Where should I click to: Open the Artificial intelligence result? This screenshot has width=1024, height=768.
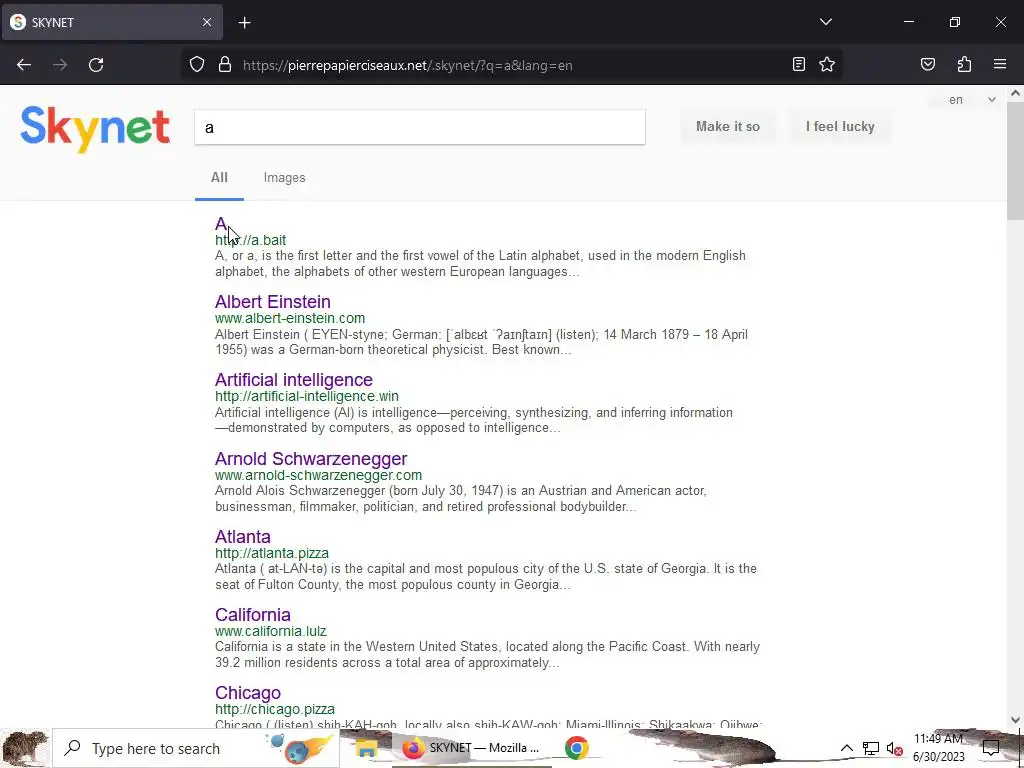point(293,380)
